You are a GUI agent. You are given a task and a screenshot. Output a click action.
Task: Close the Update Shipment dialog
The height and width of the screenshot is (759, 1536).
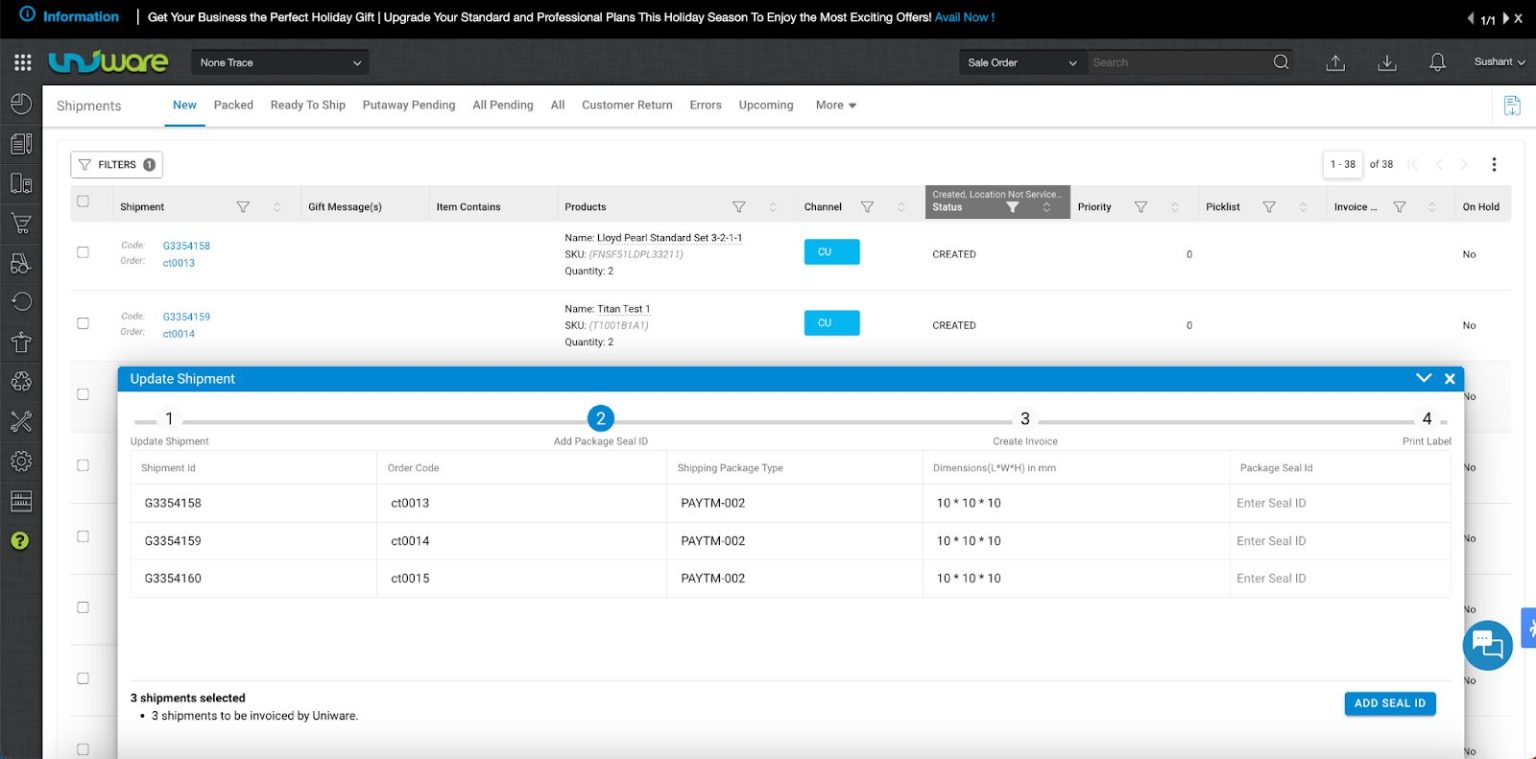pyautogui.click(x=1450, y=379)
